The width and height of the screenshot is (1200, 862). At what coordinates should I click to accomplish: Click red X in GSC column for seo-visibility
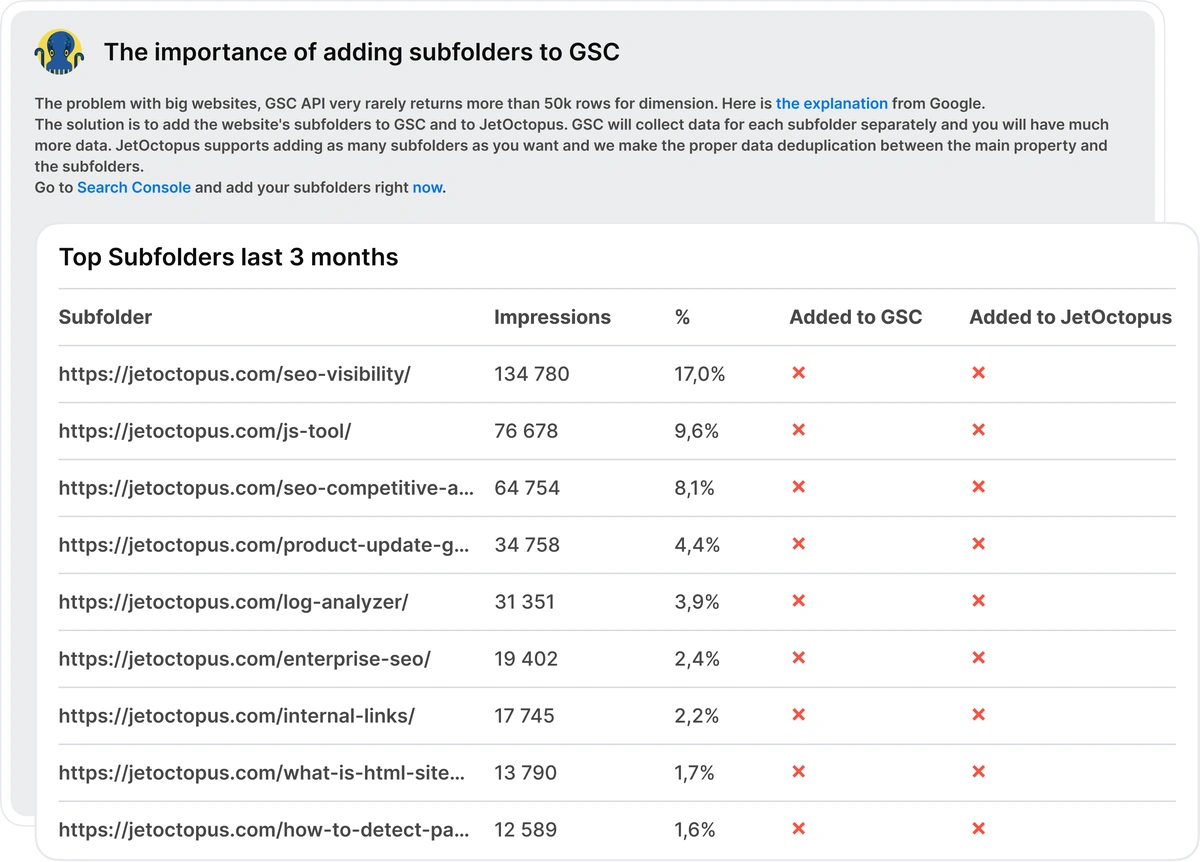(798, 373)
